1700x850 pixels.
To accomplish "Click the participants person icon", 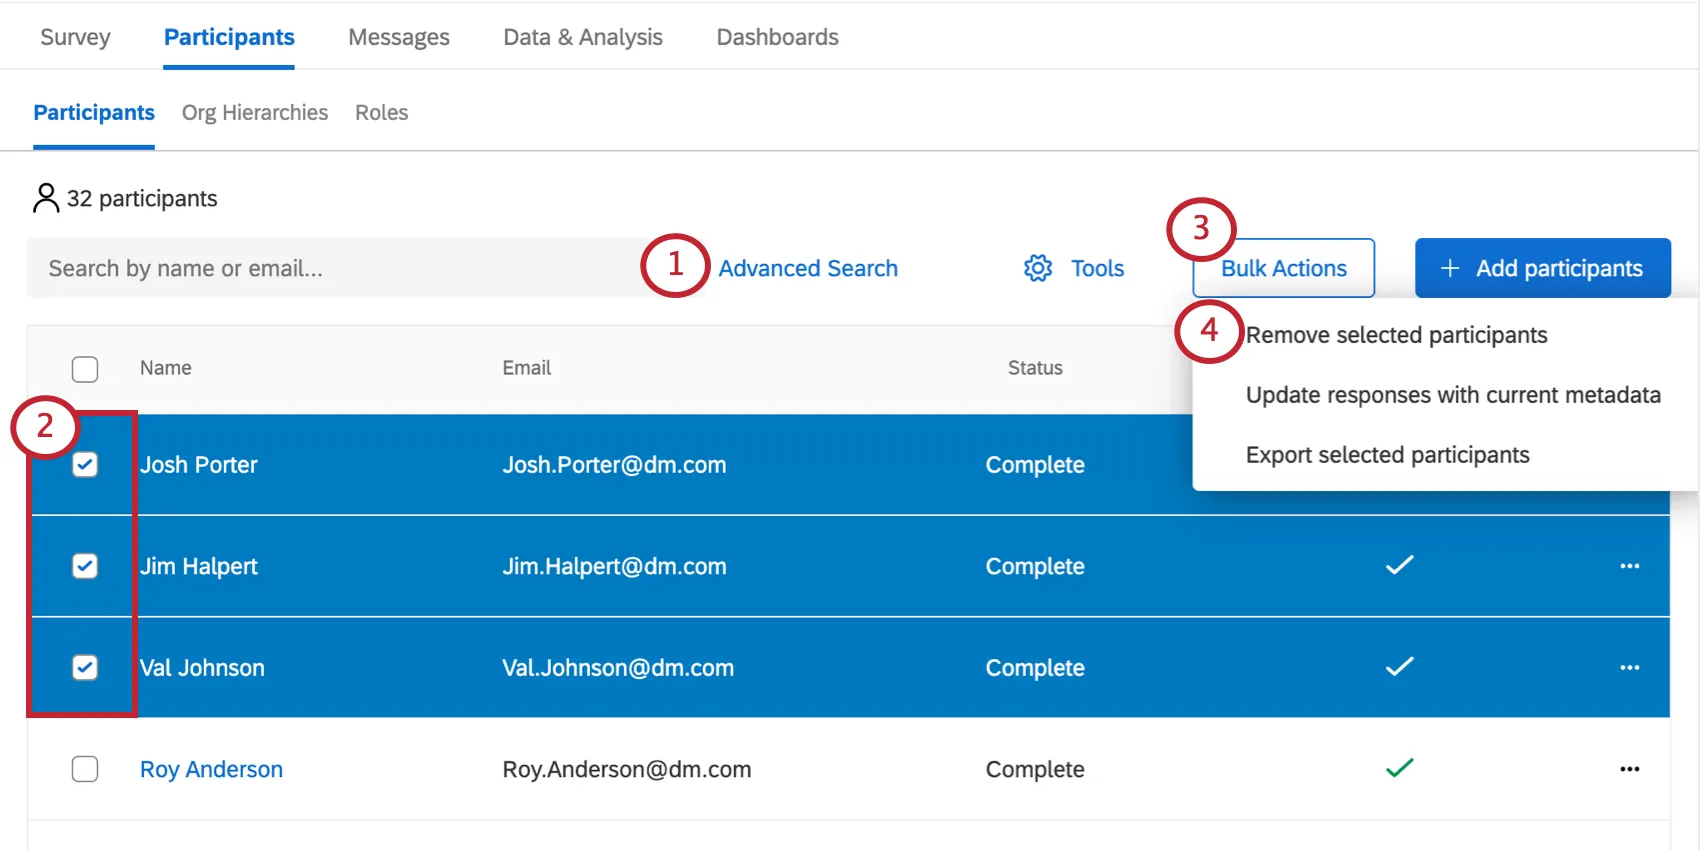I will point(46,198).
